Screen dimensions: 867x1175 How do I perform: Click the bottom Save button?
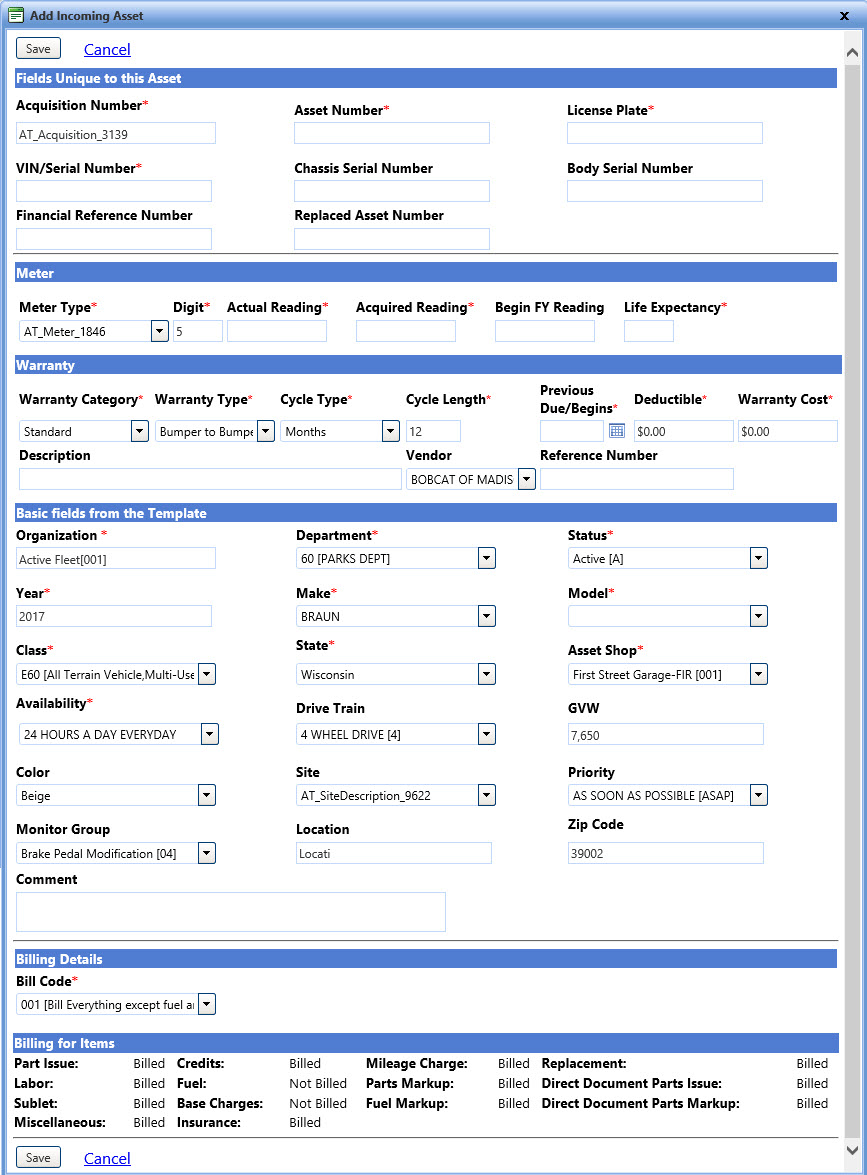pyautogui.click(x=38, y=1158)
